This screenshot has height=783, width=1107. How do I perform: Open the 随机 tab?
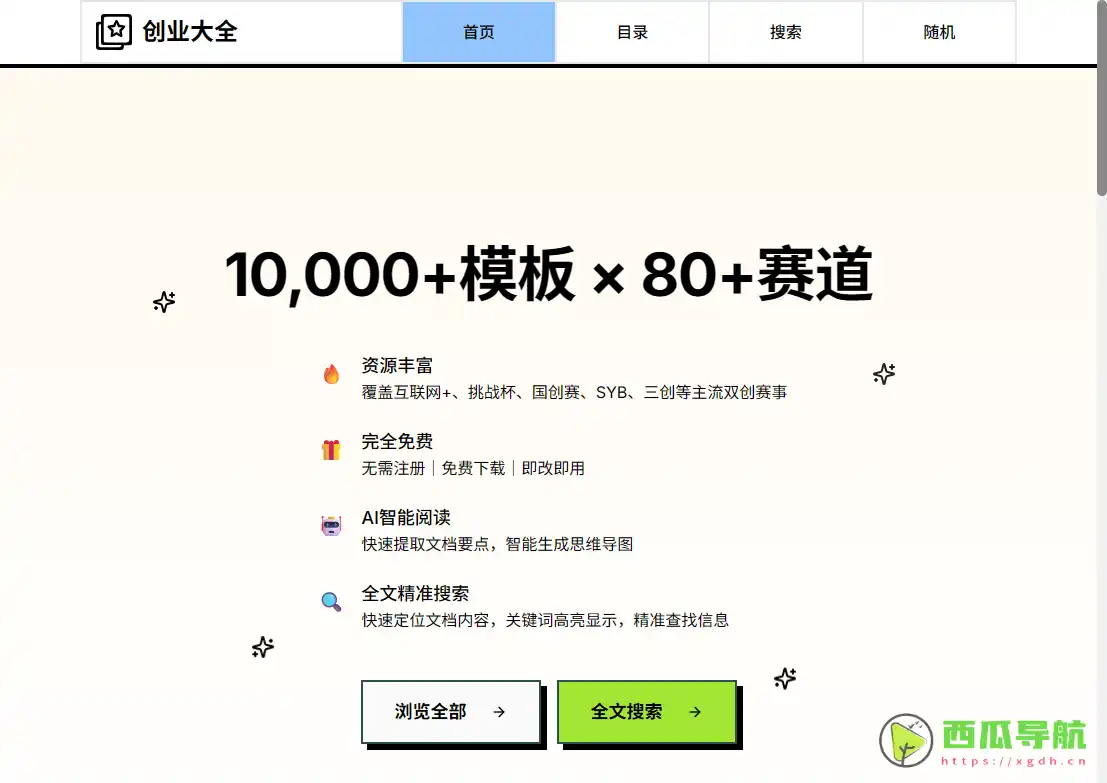pos(939,32)
